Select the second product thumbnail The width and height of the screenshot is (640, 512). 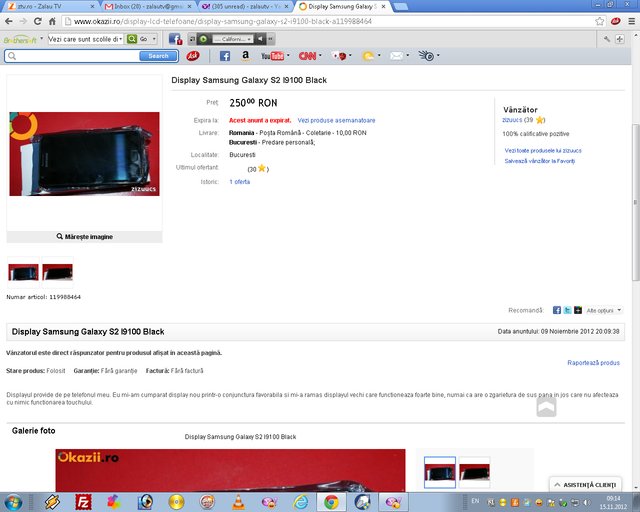57,272
